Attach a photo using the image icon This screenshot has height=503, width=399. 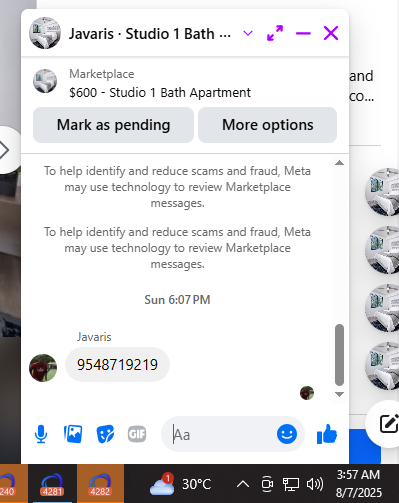click(x=73, y=434)
